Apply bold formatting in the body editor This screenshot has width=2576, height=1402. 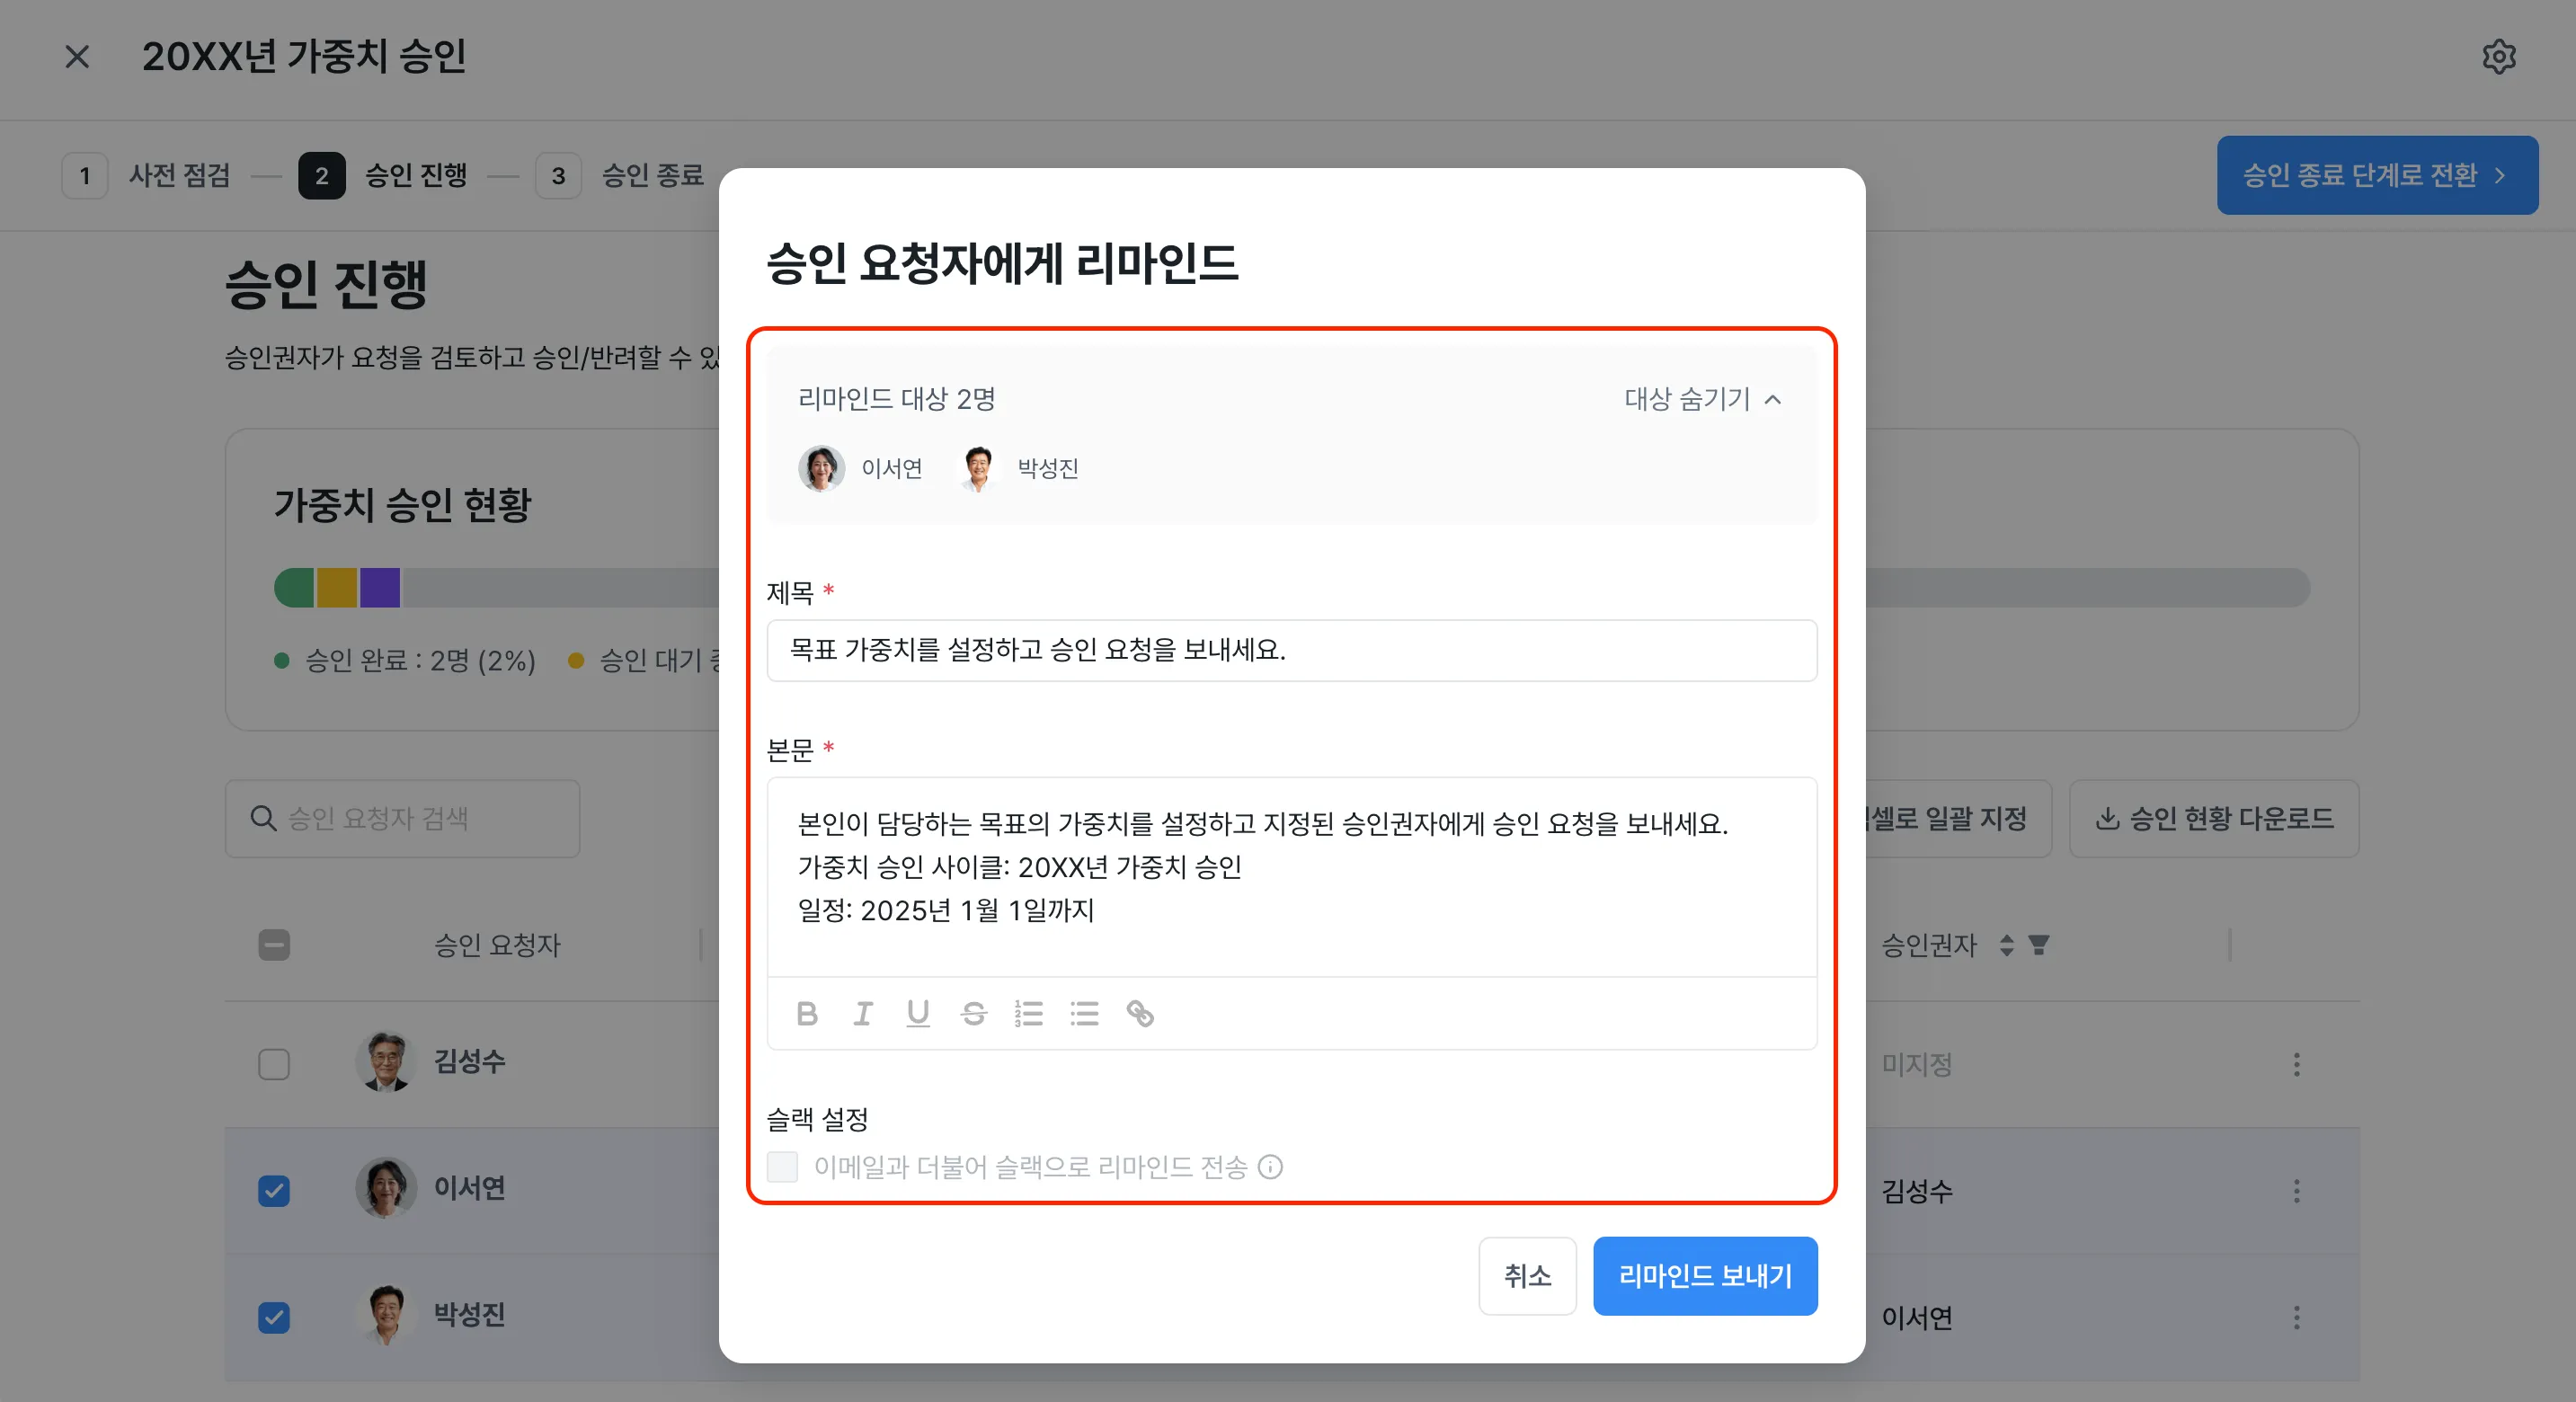pos(807,1013)
